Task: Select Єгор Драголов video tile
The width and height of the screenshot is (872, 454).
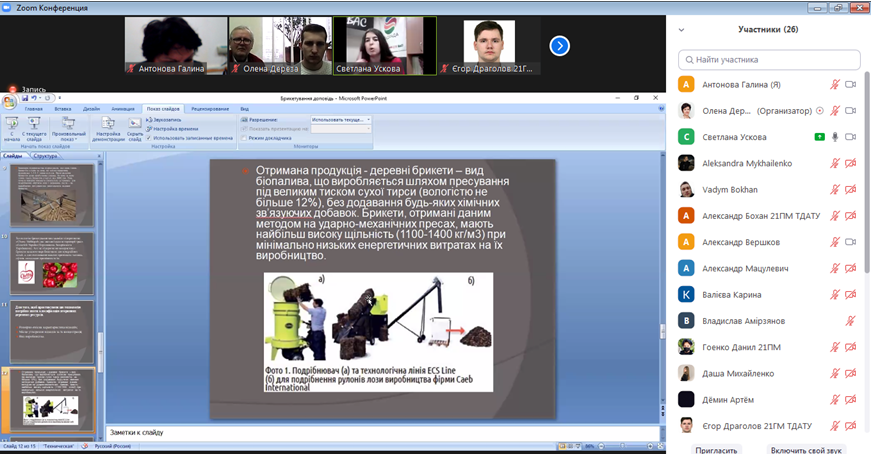Action: click(x=489, y=46)
